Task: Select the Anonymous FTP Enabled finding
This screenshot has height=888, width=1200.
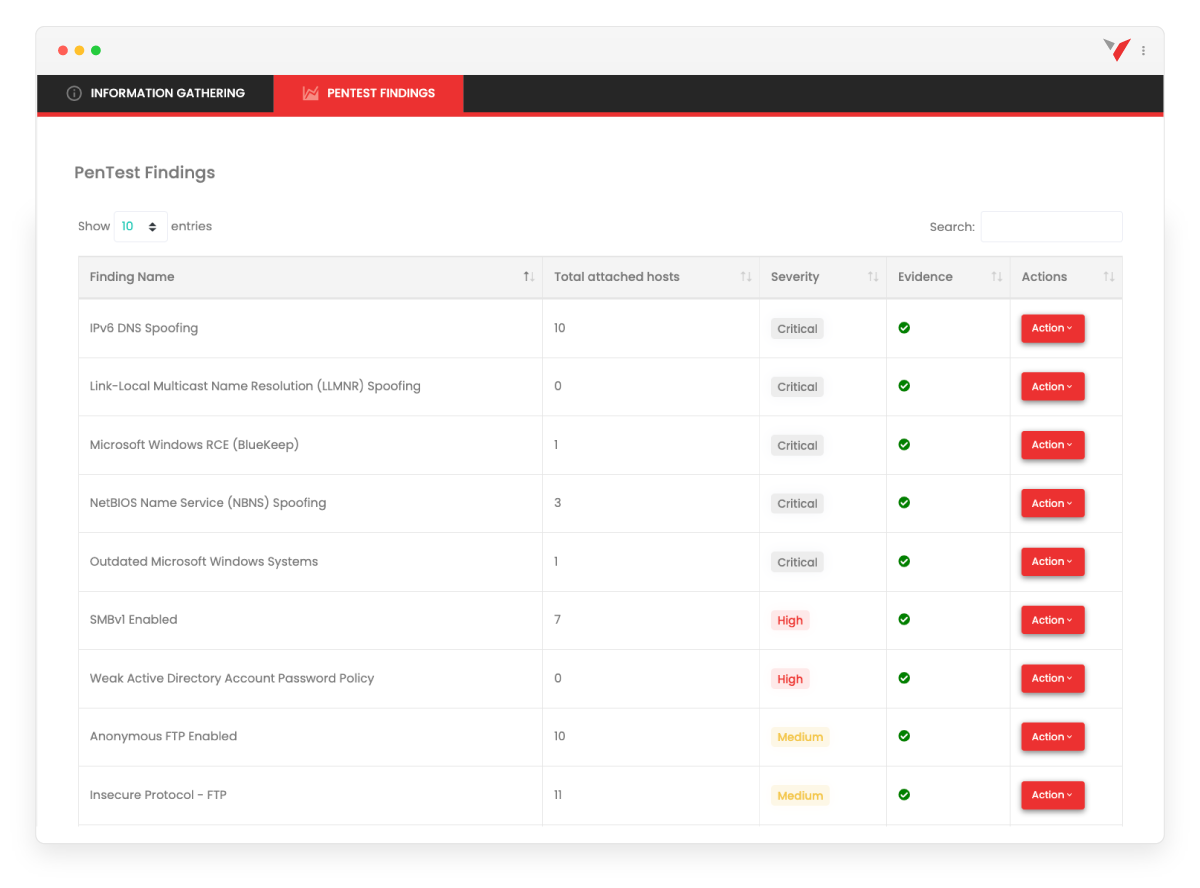Action: coord(164,736)
